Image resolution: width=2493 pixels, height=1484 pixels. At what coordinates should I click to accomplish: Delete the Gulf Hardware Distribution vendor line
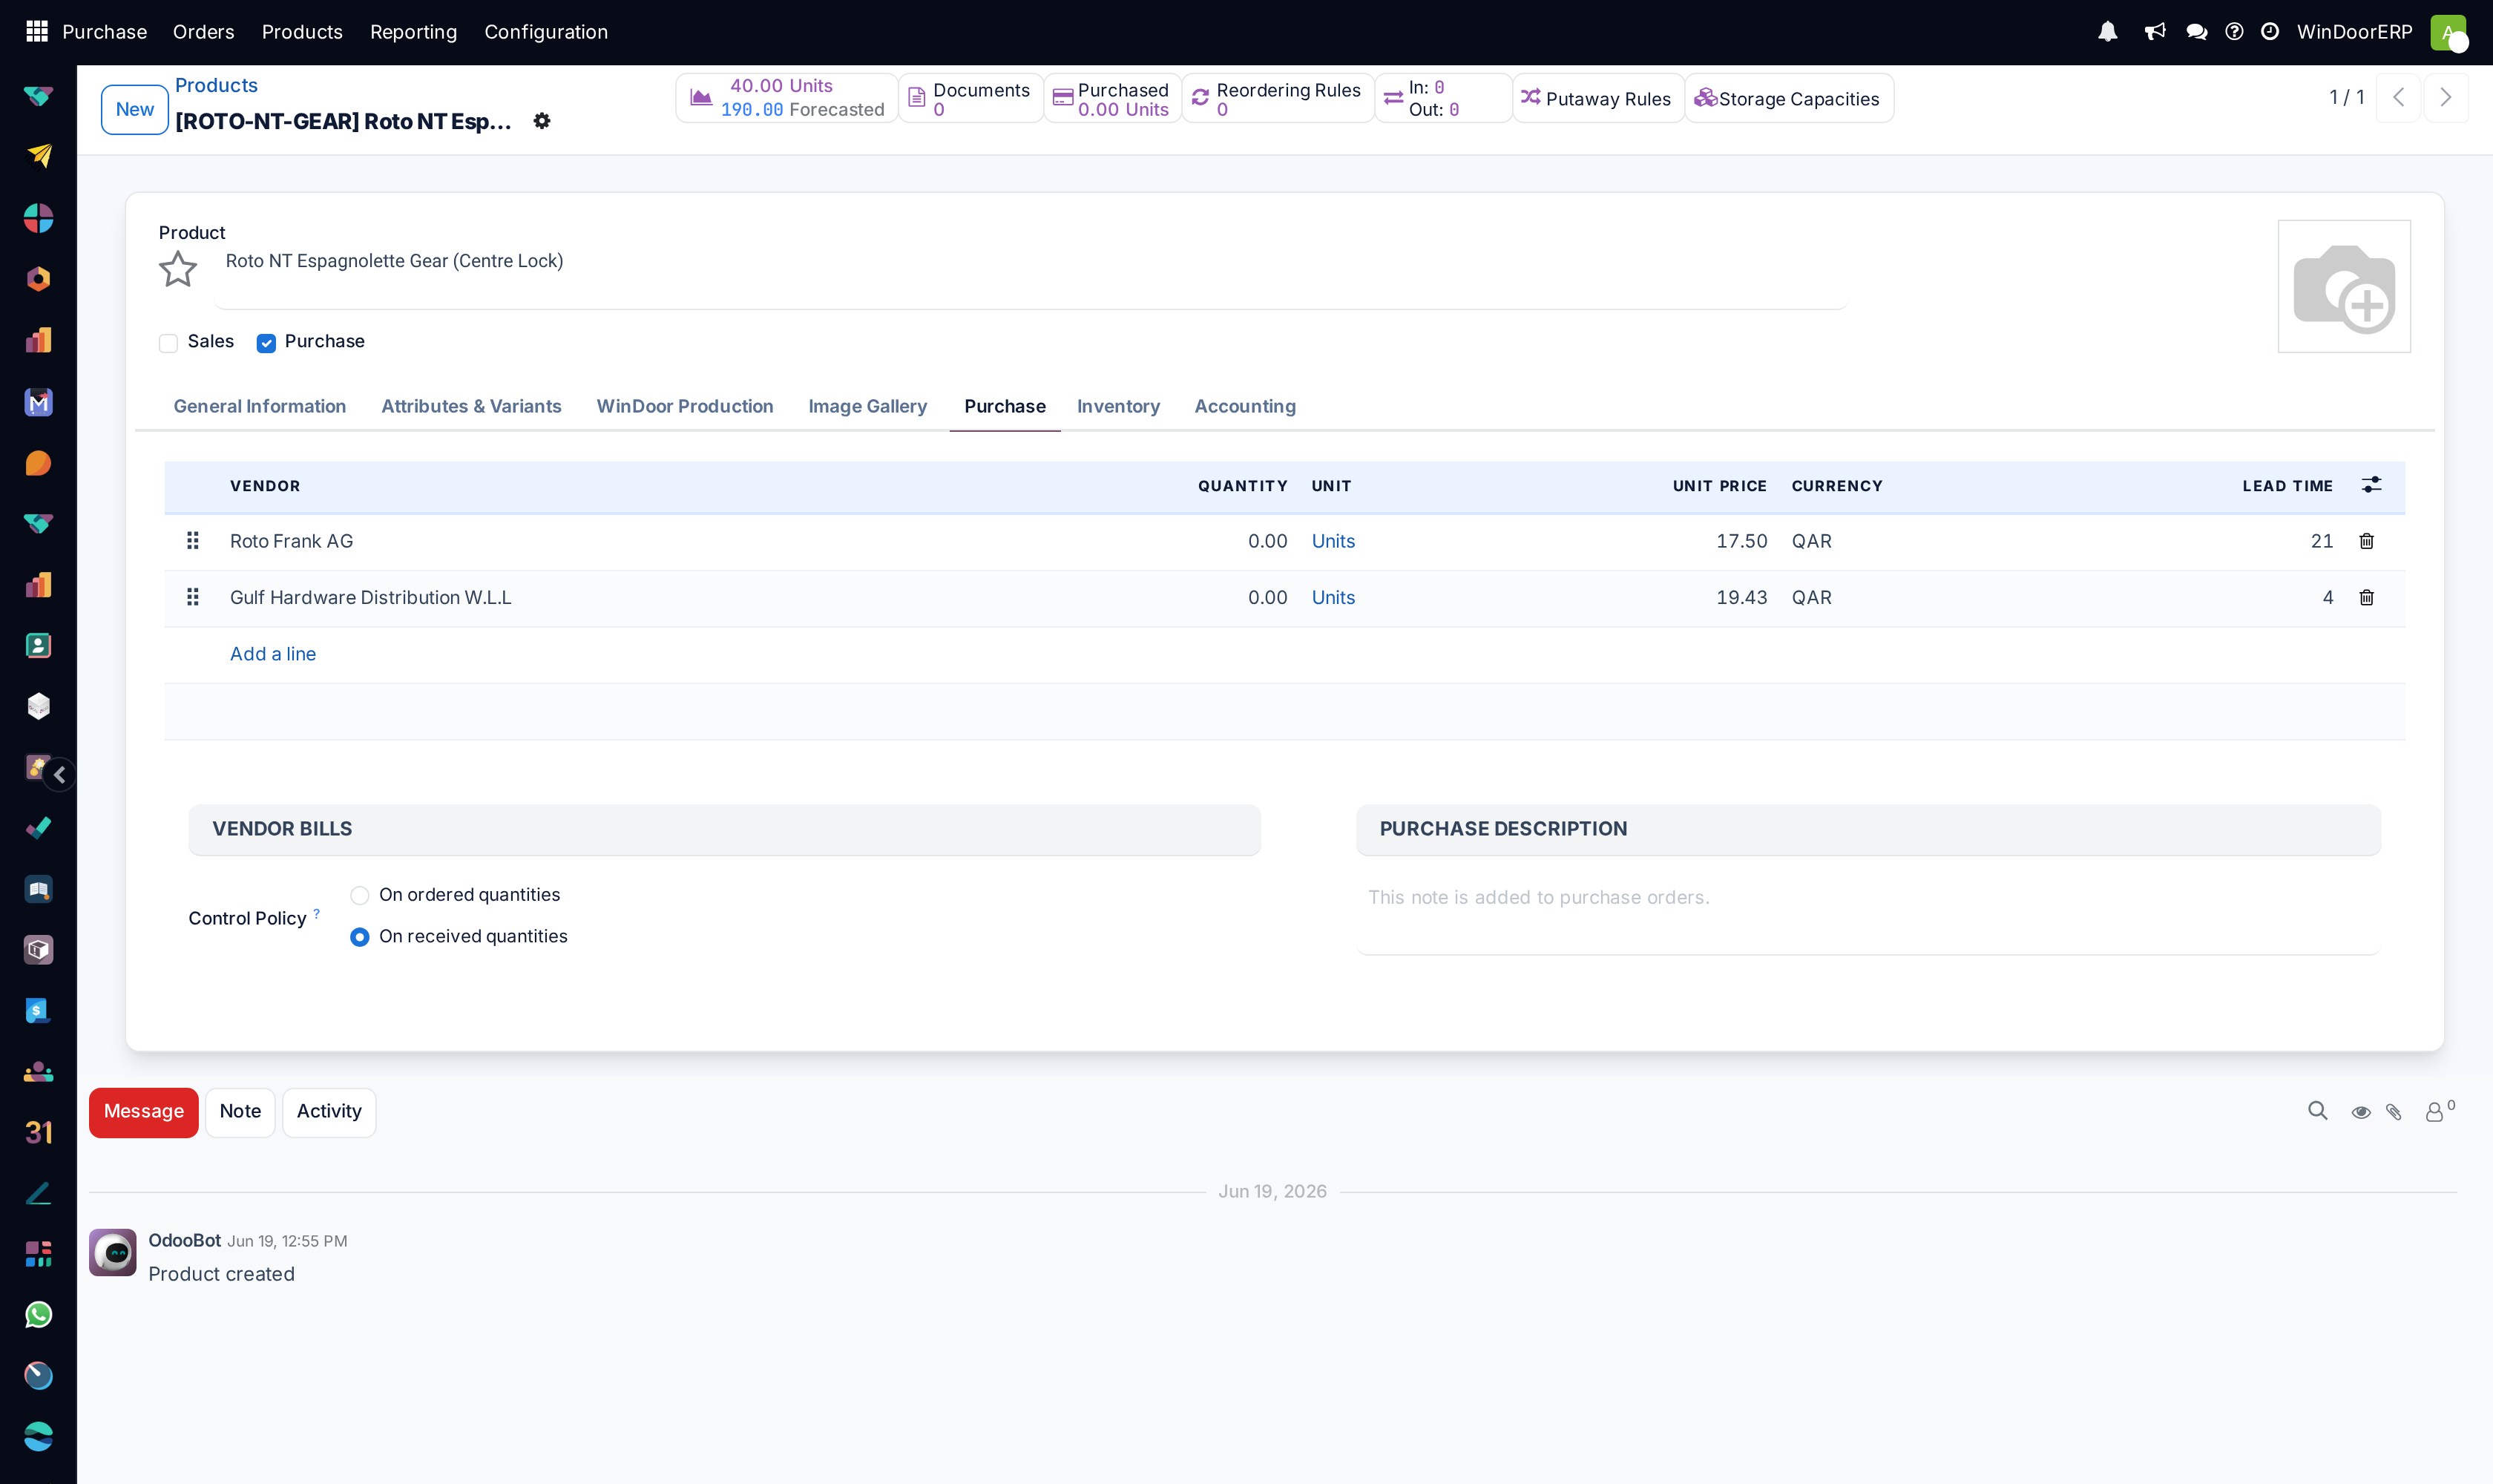(2367, 597)
